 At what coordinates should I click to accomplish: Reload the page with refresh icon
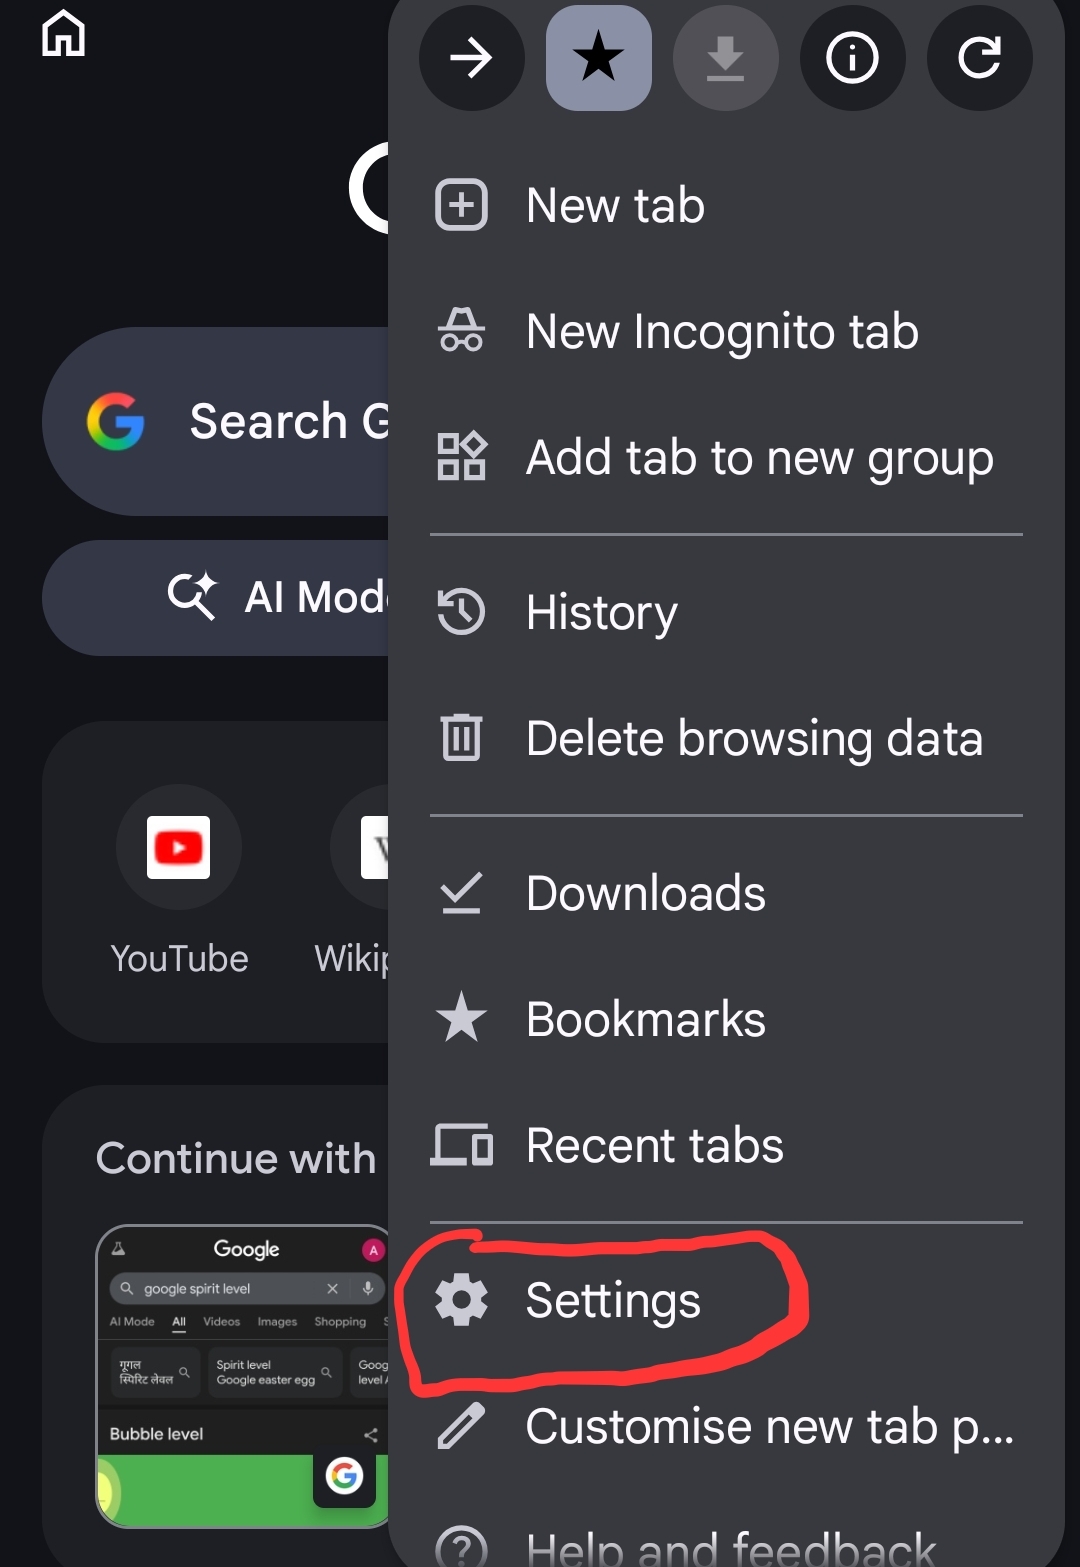click(x=979, y=58)
